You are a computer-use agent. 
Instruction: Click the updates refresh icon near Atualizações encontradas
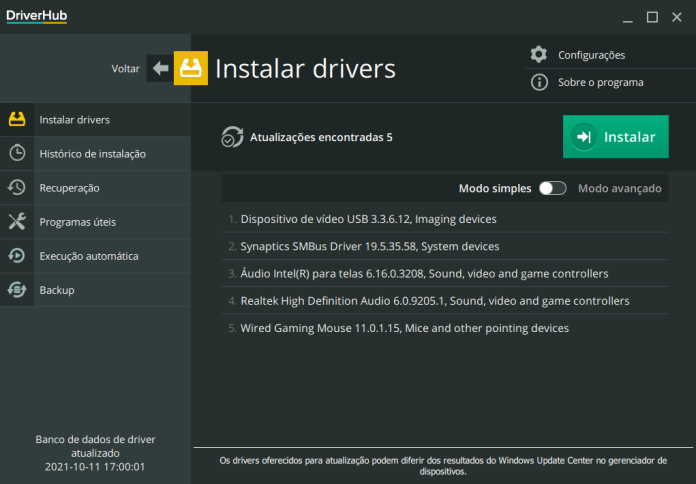tap(232, 137)
